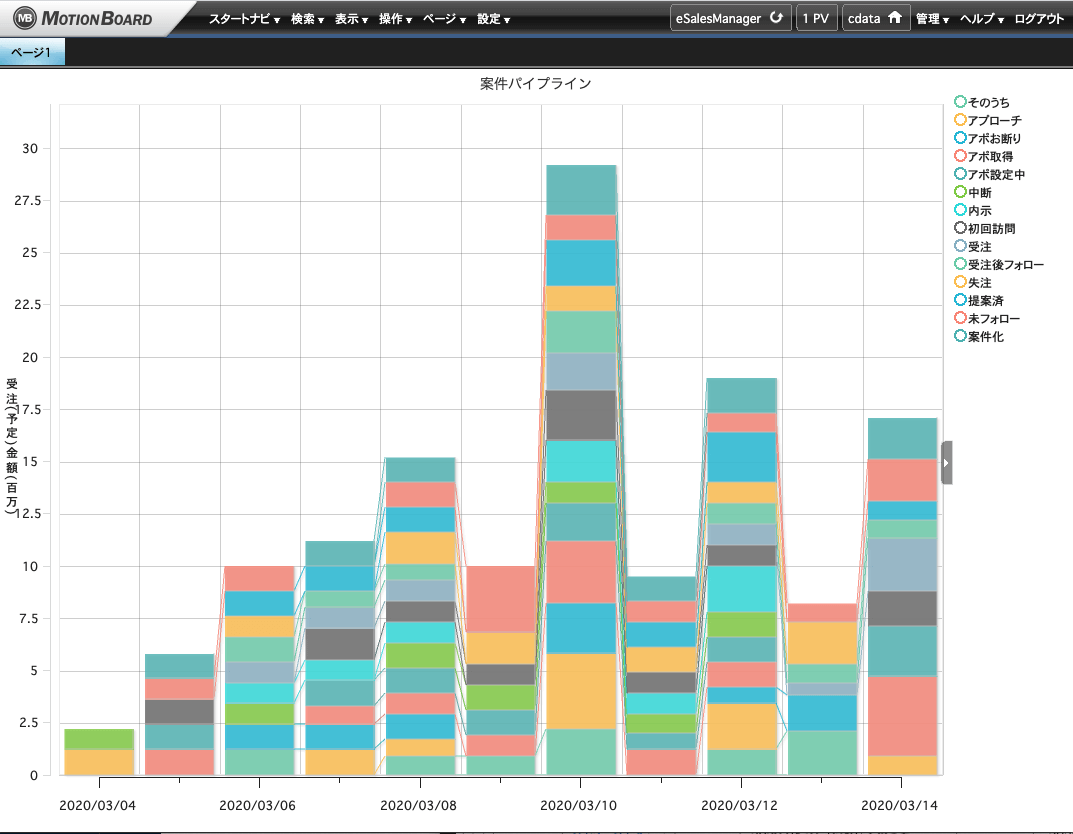Toggle the アプローチ legend series
This screenshot has height=834, width=1073.
(x=988, y=120)
